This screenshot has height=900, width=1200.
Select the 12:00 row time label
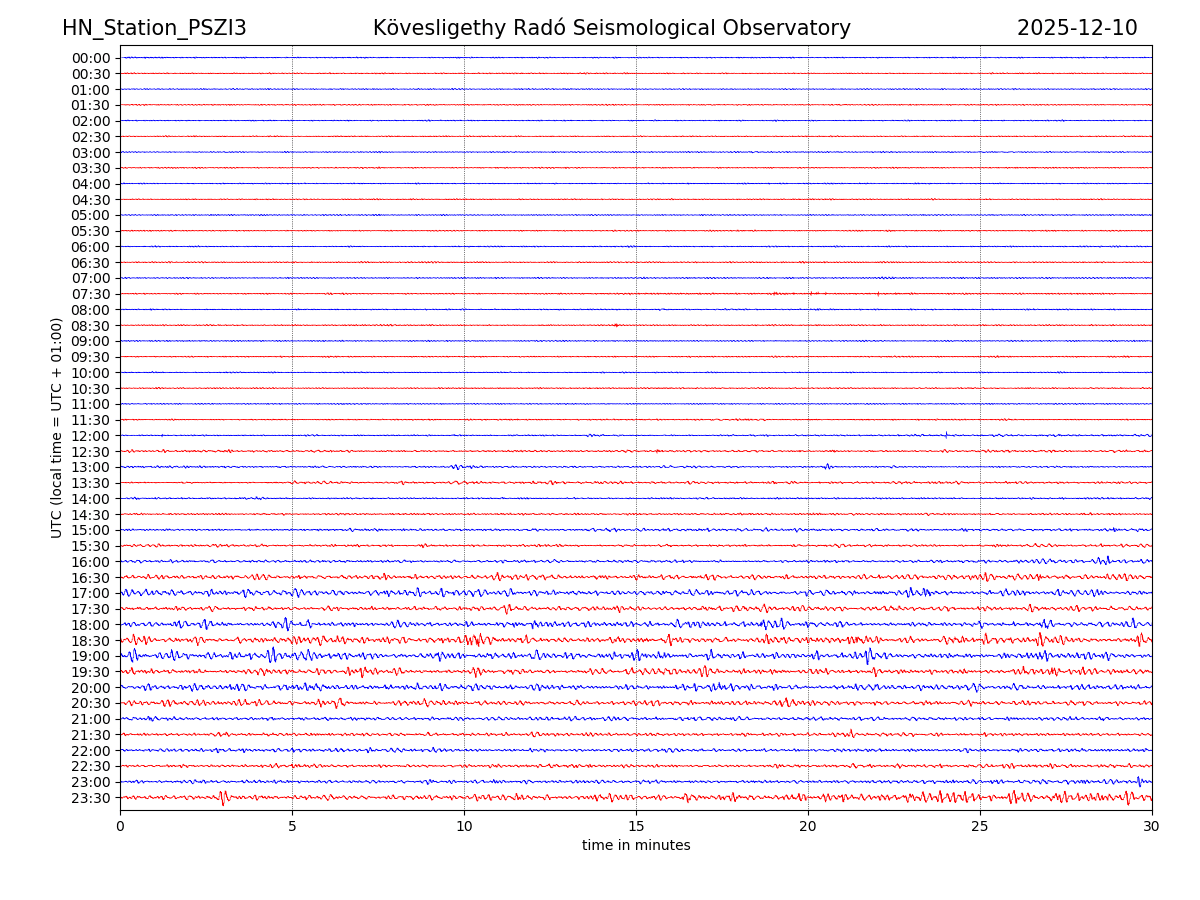pyautogui.click(x=90, y=436)
